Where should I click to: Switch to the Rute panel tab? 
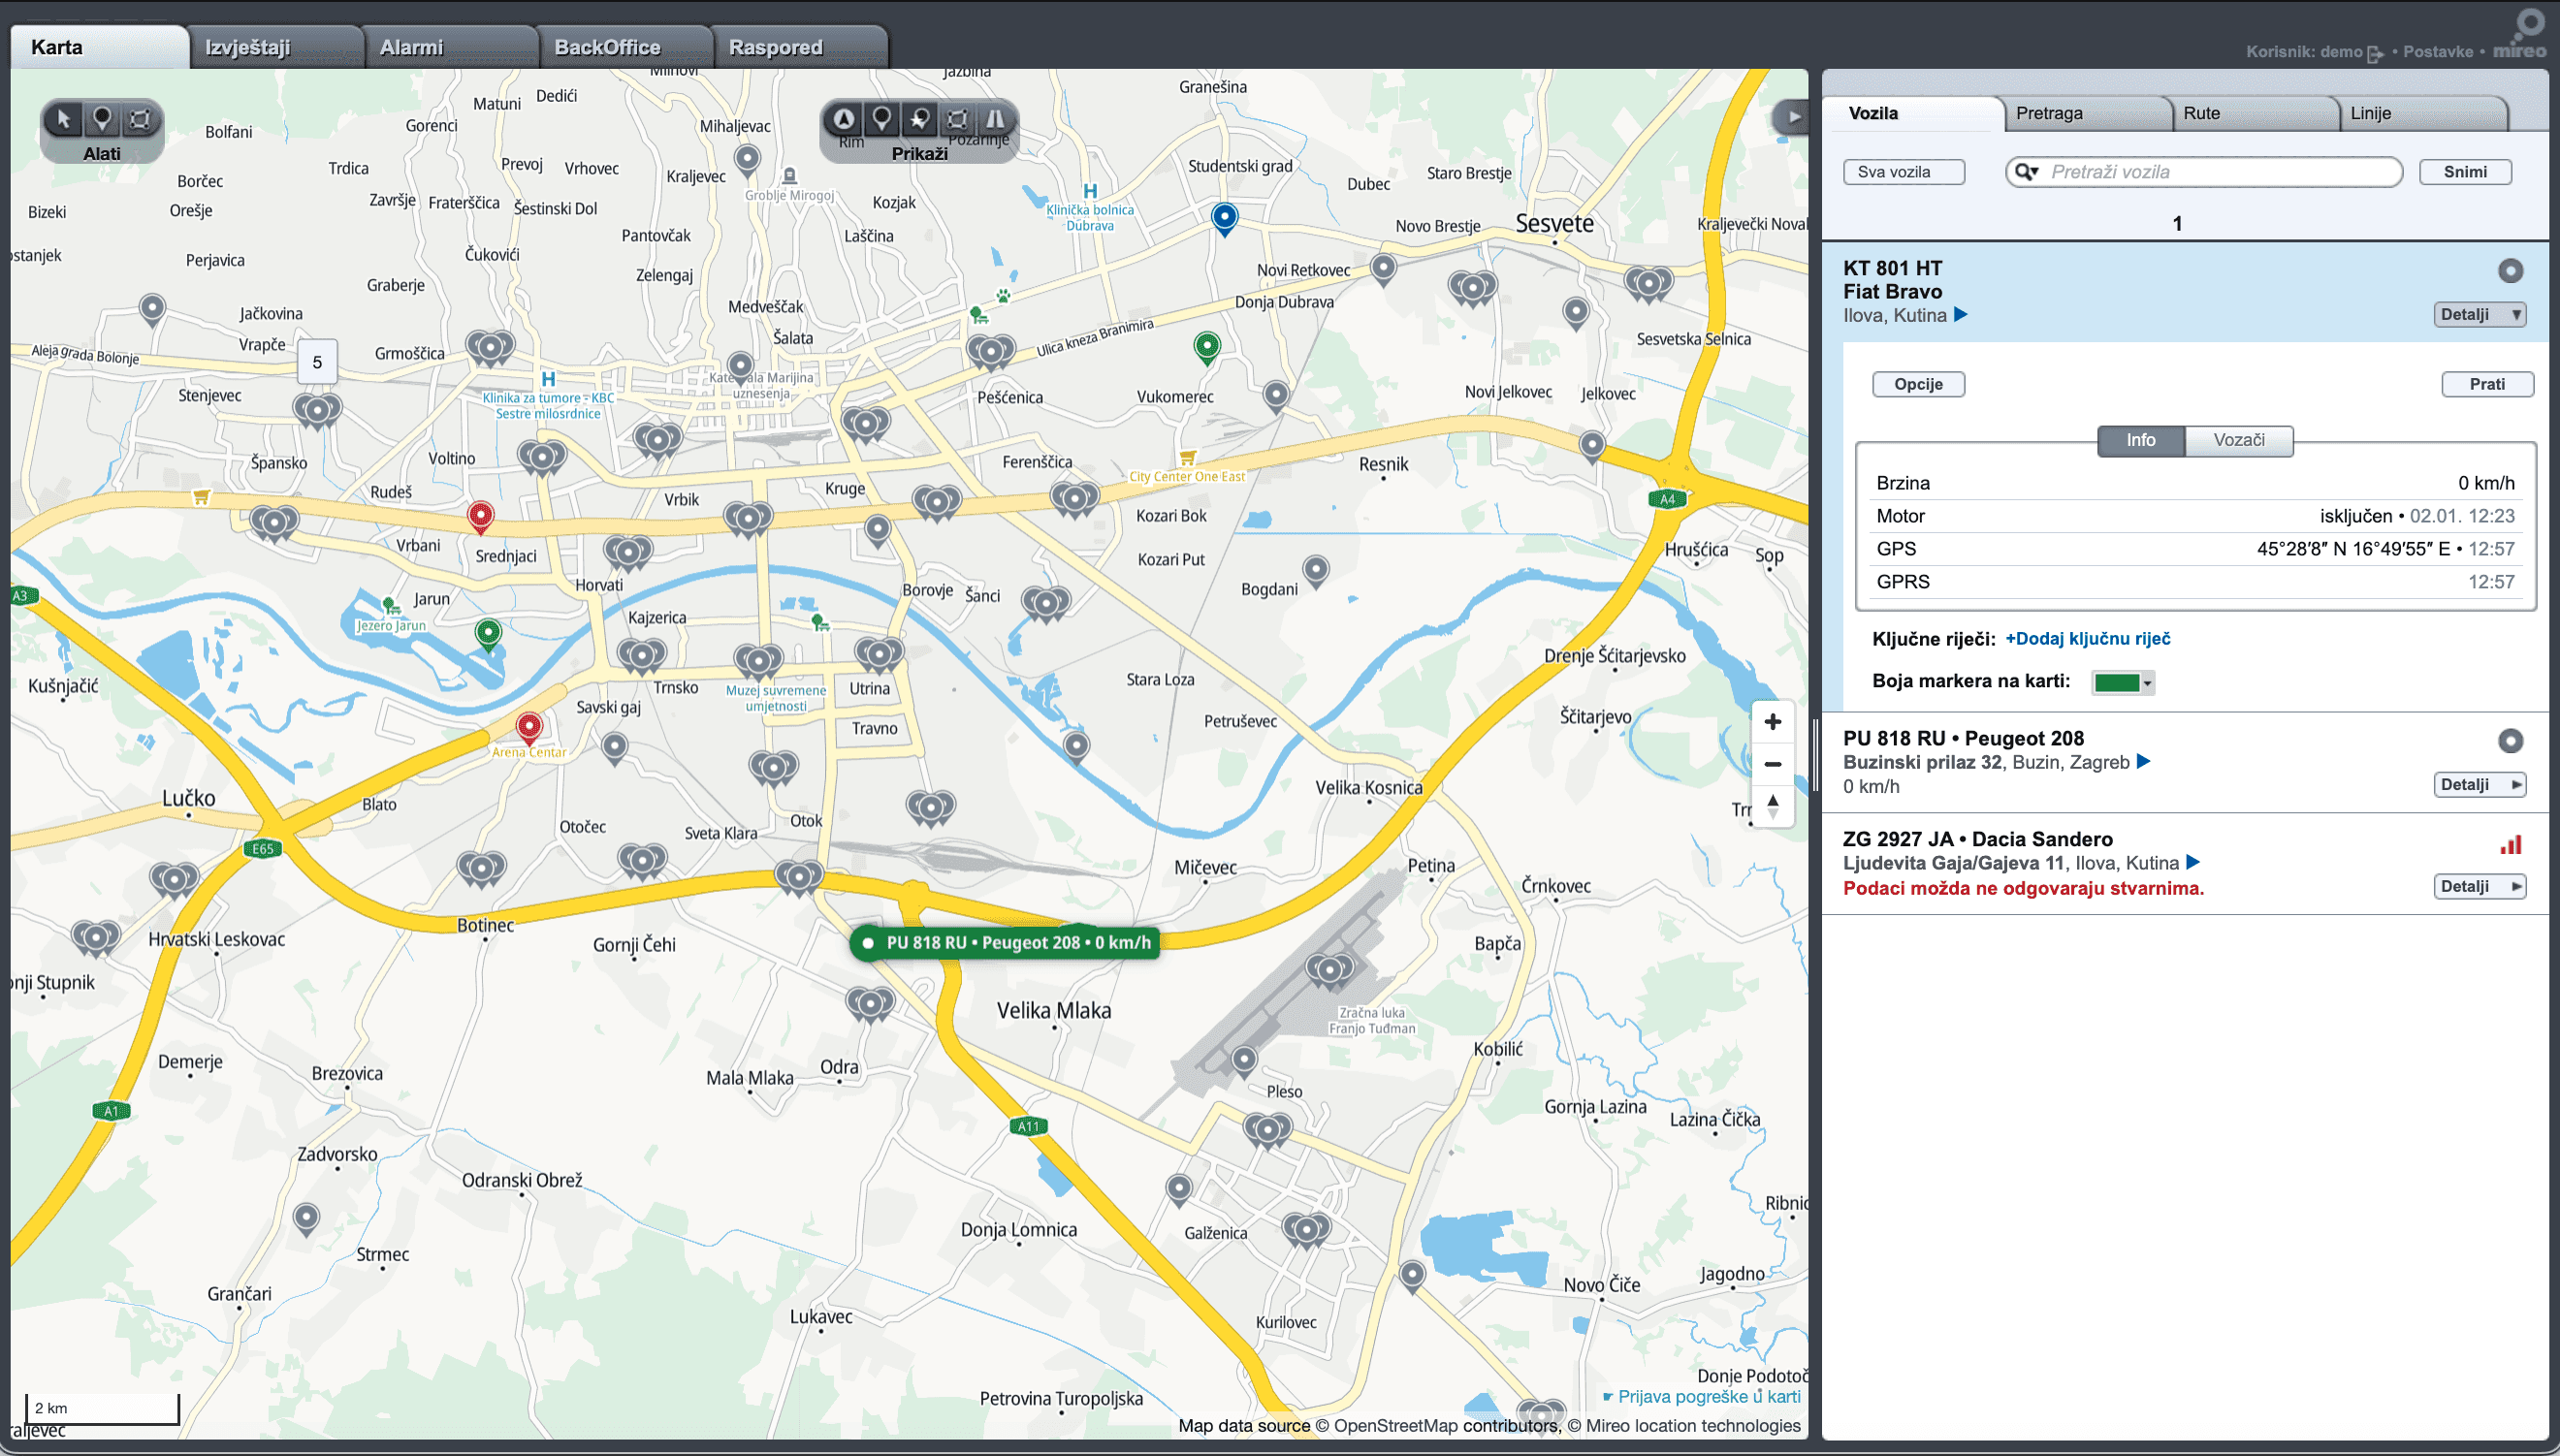(2253, 113)
